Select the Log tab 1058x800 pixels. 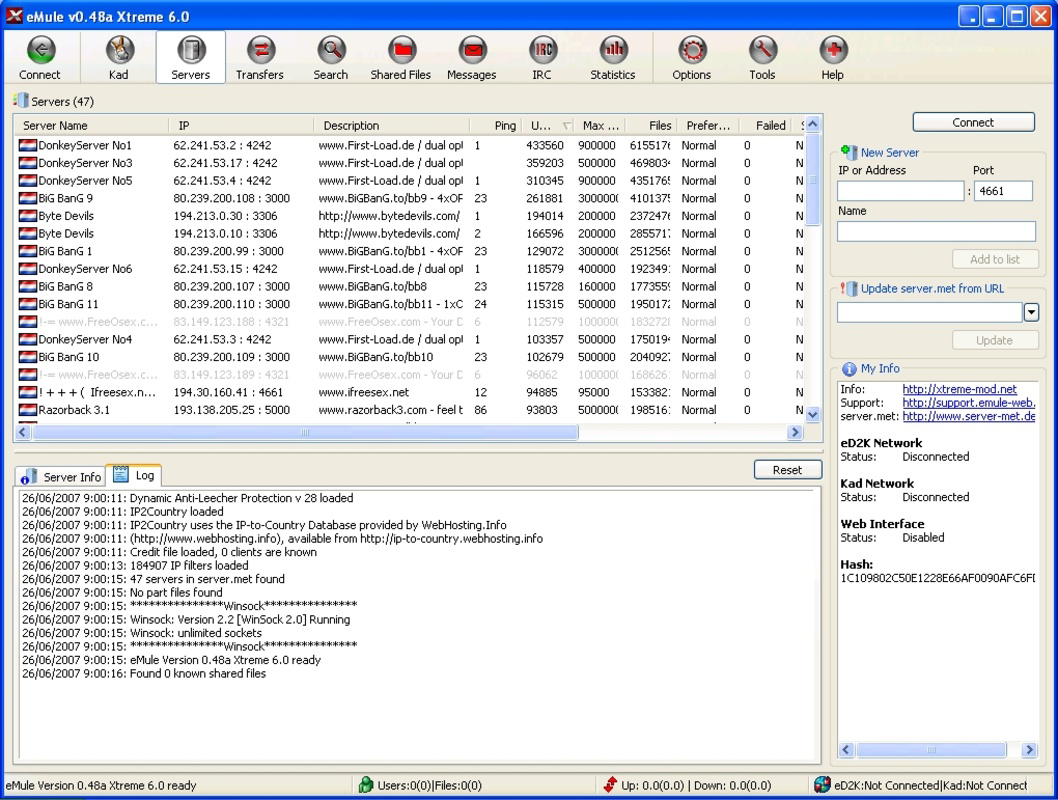(136, 476)
